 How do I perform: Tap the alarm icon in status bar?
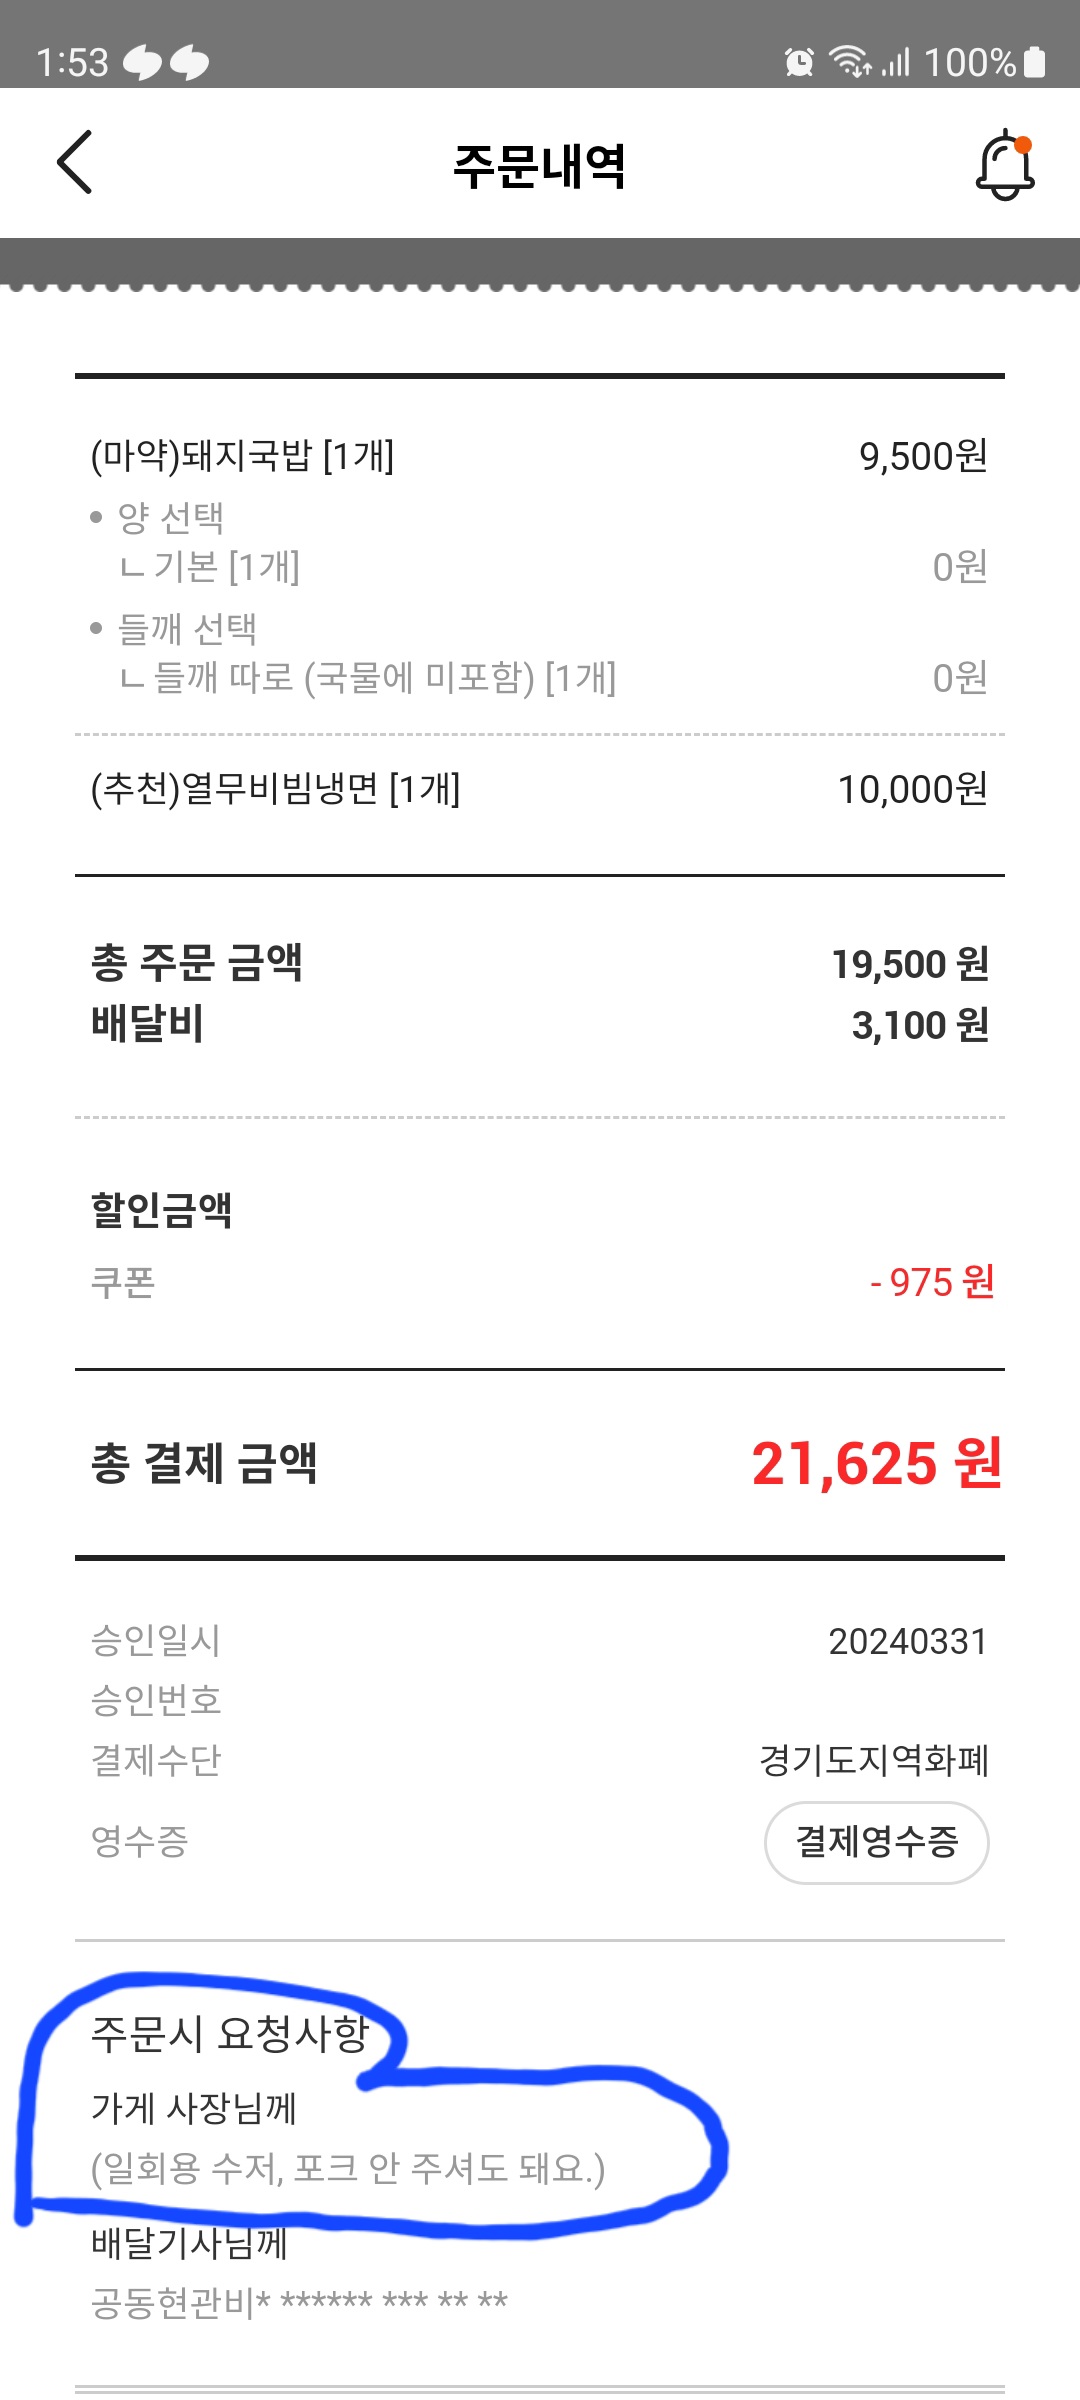(x=799, y=62)
